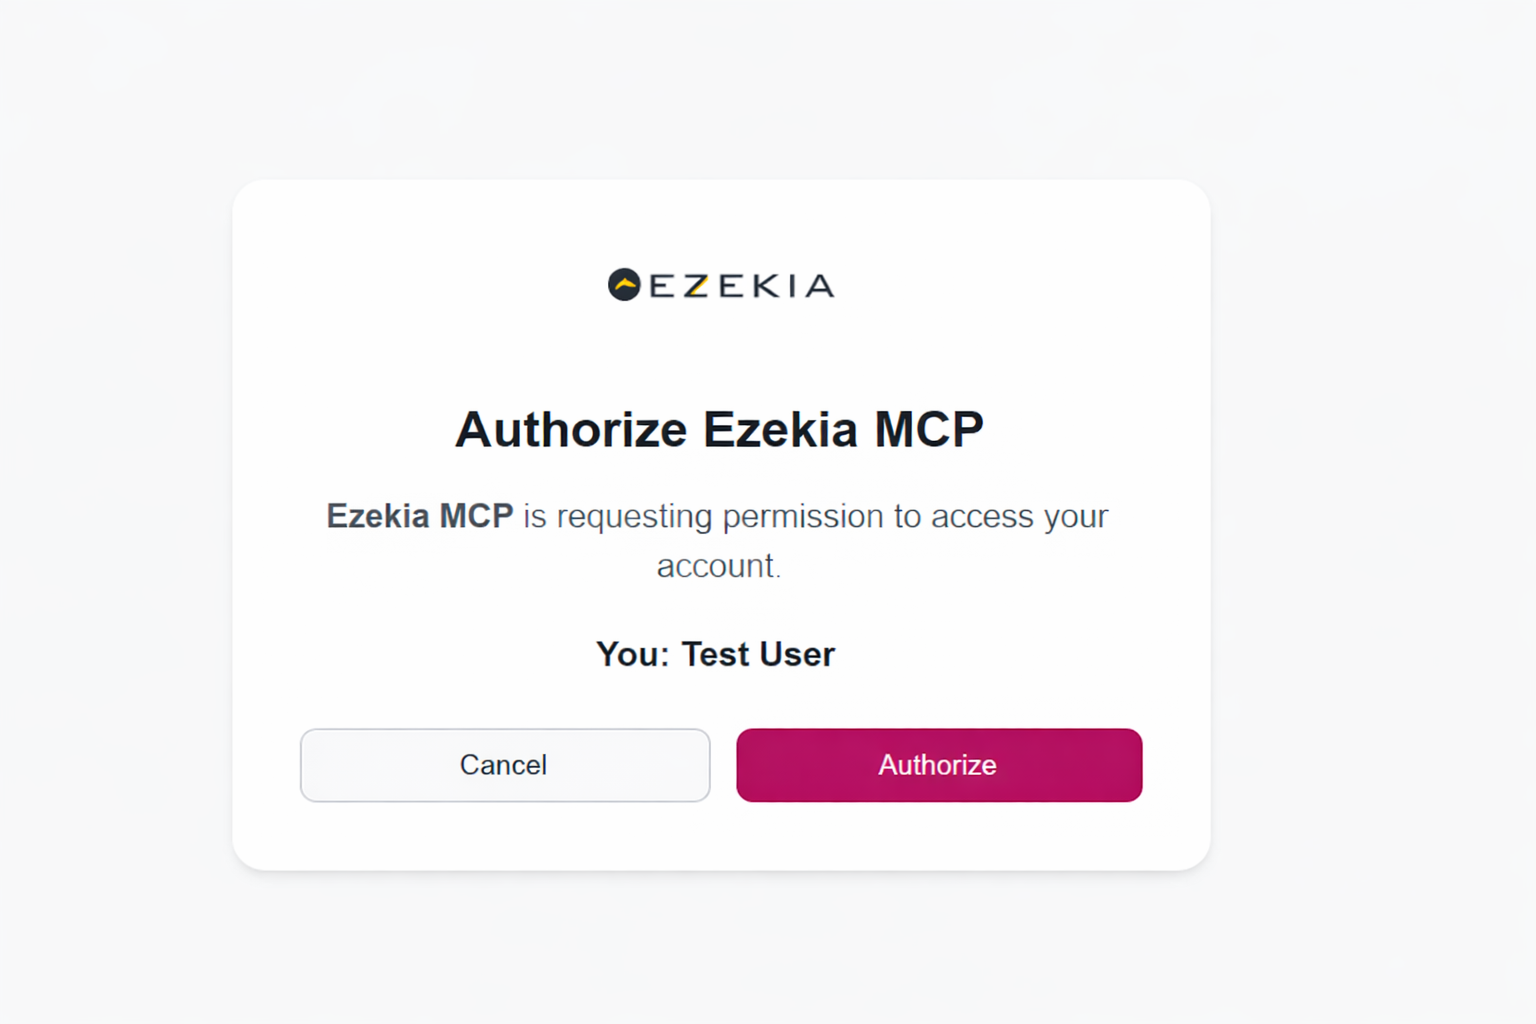Click the "You:" label
The image size is (1536, 1024).
tap(632, 654)
